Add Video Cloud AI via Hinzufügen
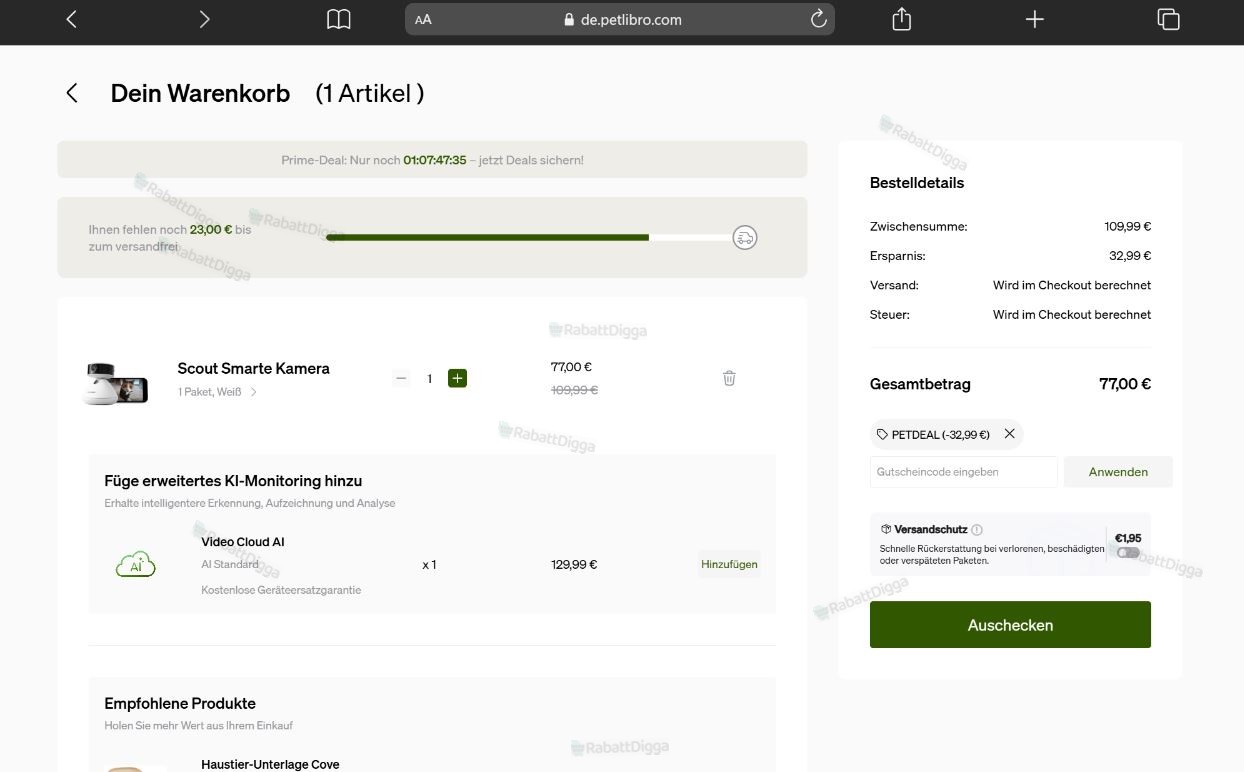The width and height of the screenshot is (1244, 772). pyautogui.click(x=729, y=564)
